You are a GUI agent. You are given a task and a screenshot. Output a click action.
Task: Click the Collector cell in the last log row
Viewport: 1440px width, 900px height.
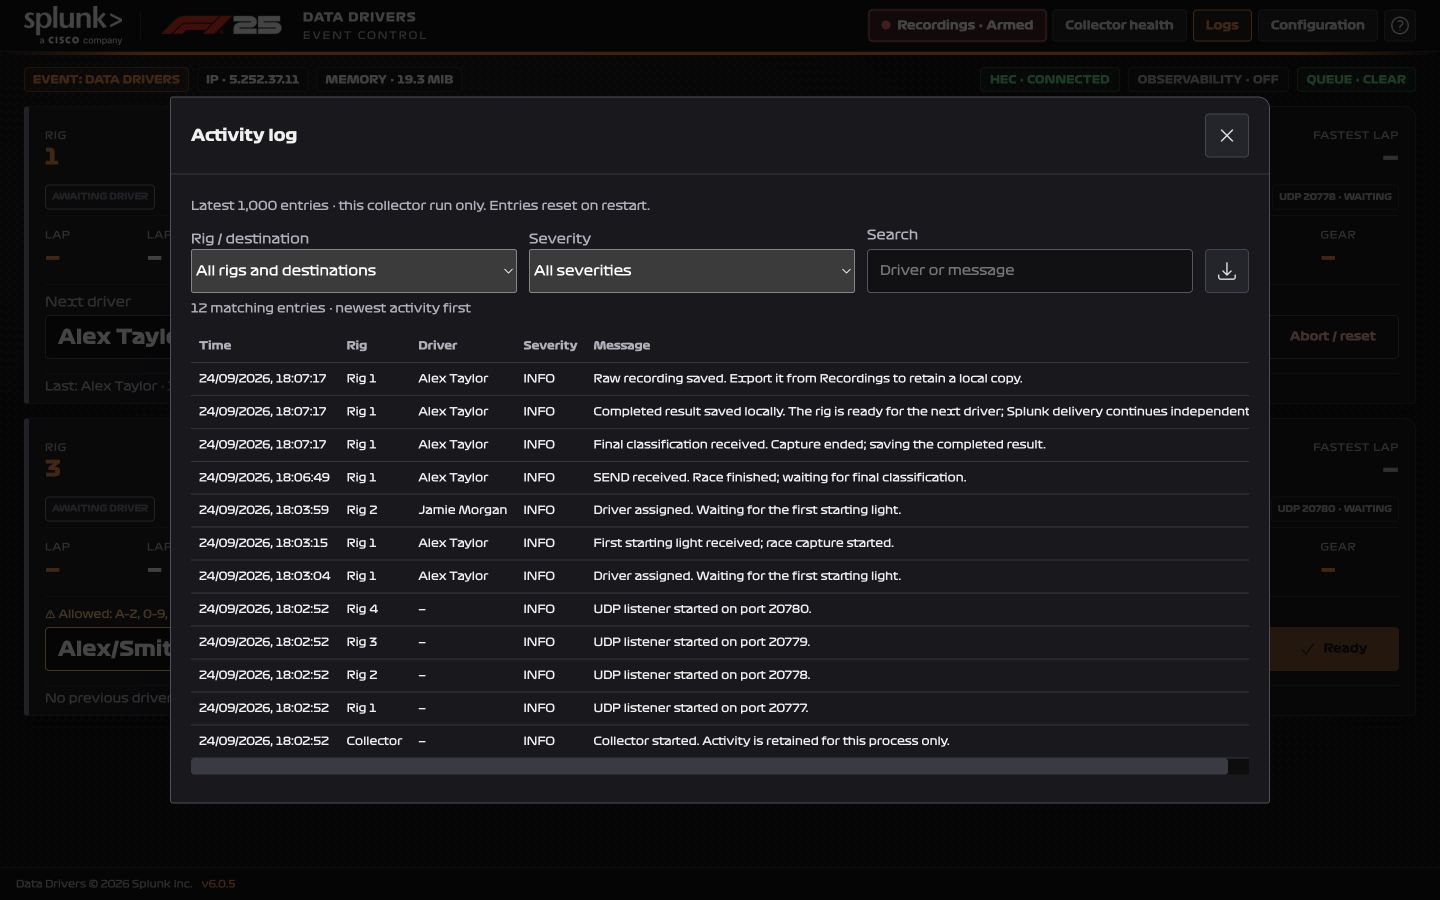(x=374, y=741)
